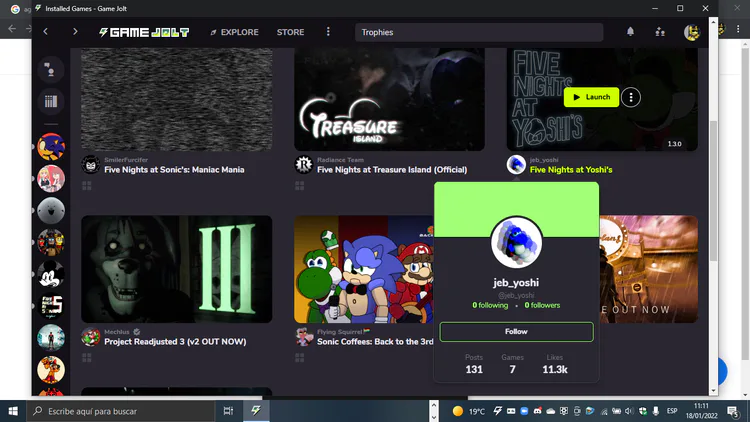Open Five Nights at Sonic's: Maniac Mania title
750x422 pixels.
point(174,170)
